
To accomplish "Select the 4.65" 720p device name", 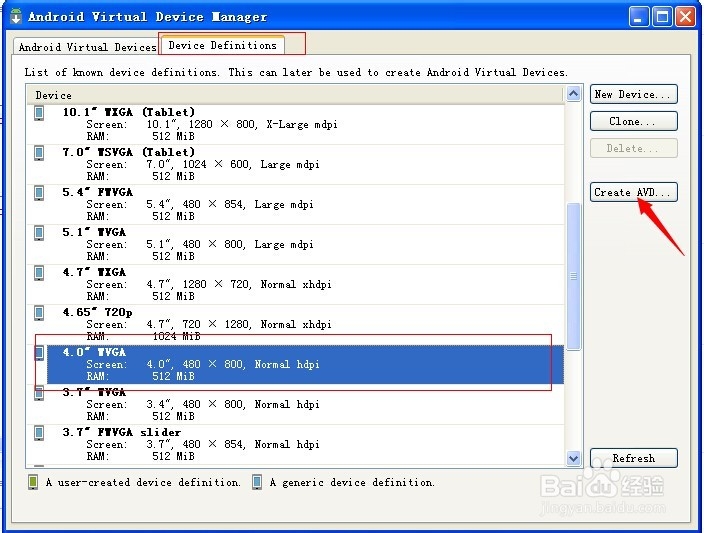I will pos(97,312).
